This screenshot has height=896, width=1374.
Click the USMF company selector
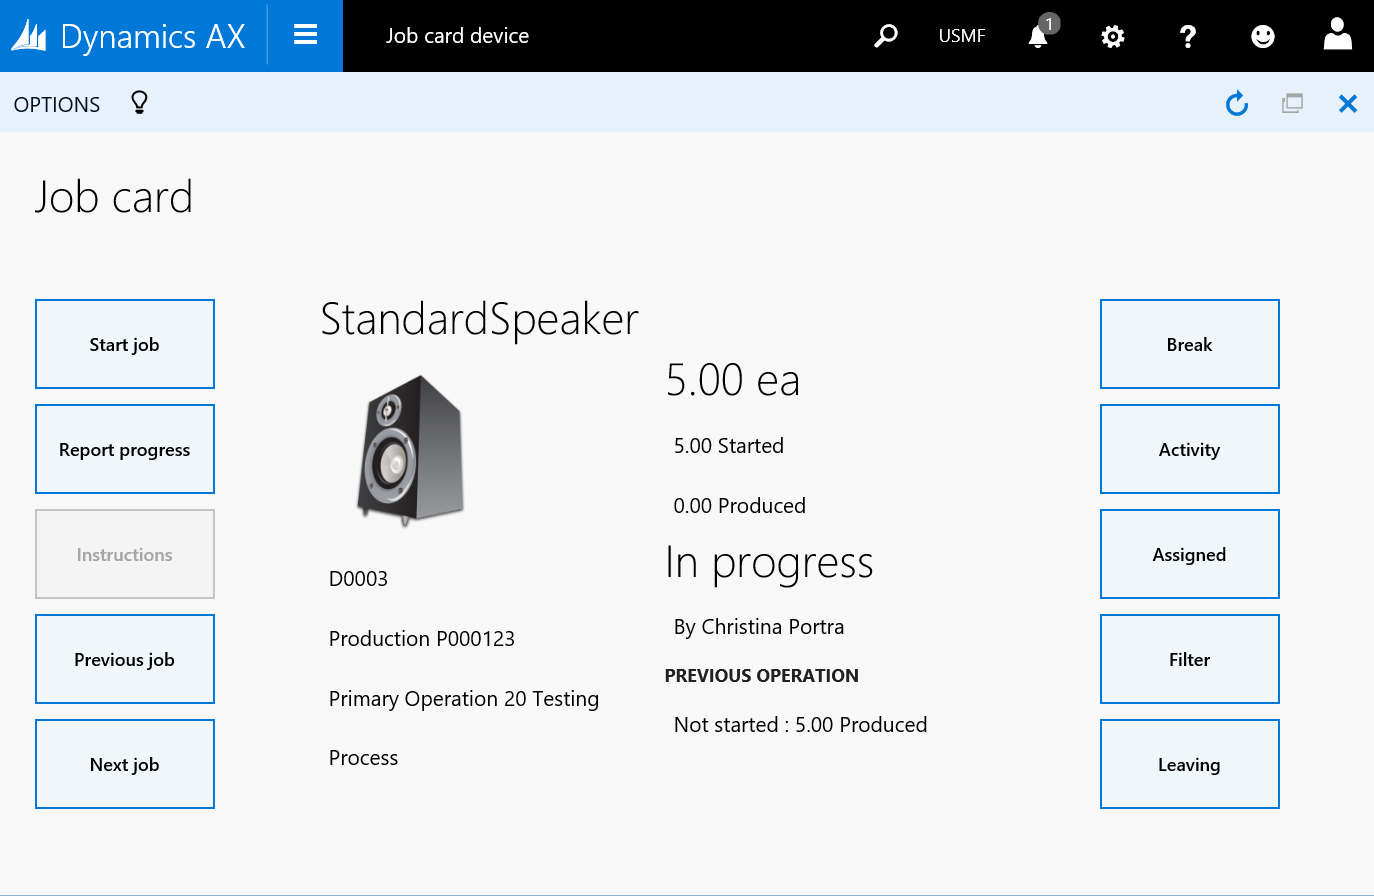point(961,36)
